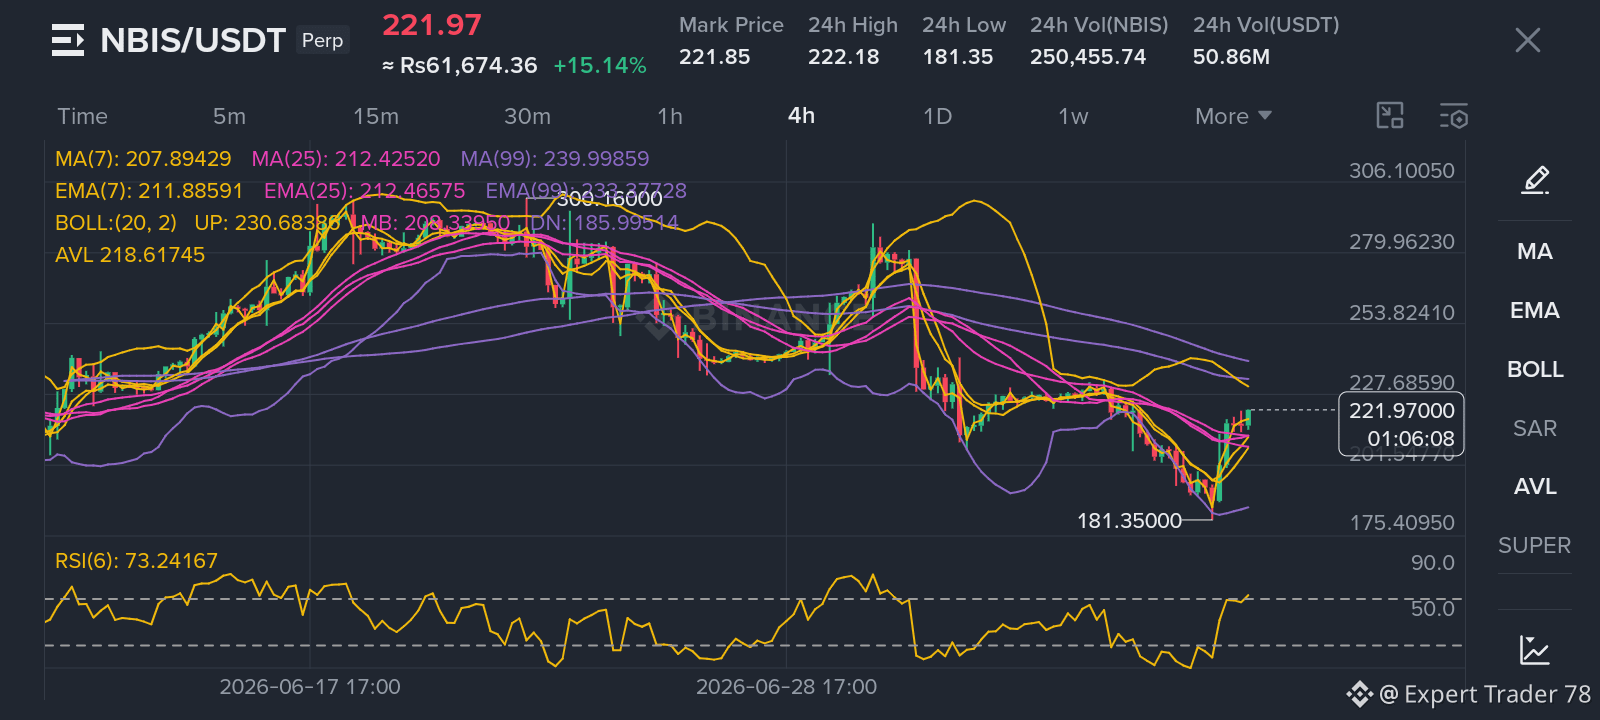Click the MA(99): 239.99859 legend
The image size is (1600, 720).
coord(555,159)
